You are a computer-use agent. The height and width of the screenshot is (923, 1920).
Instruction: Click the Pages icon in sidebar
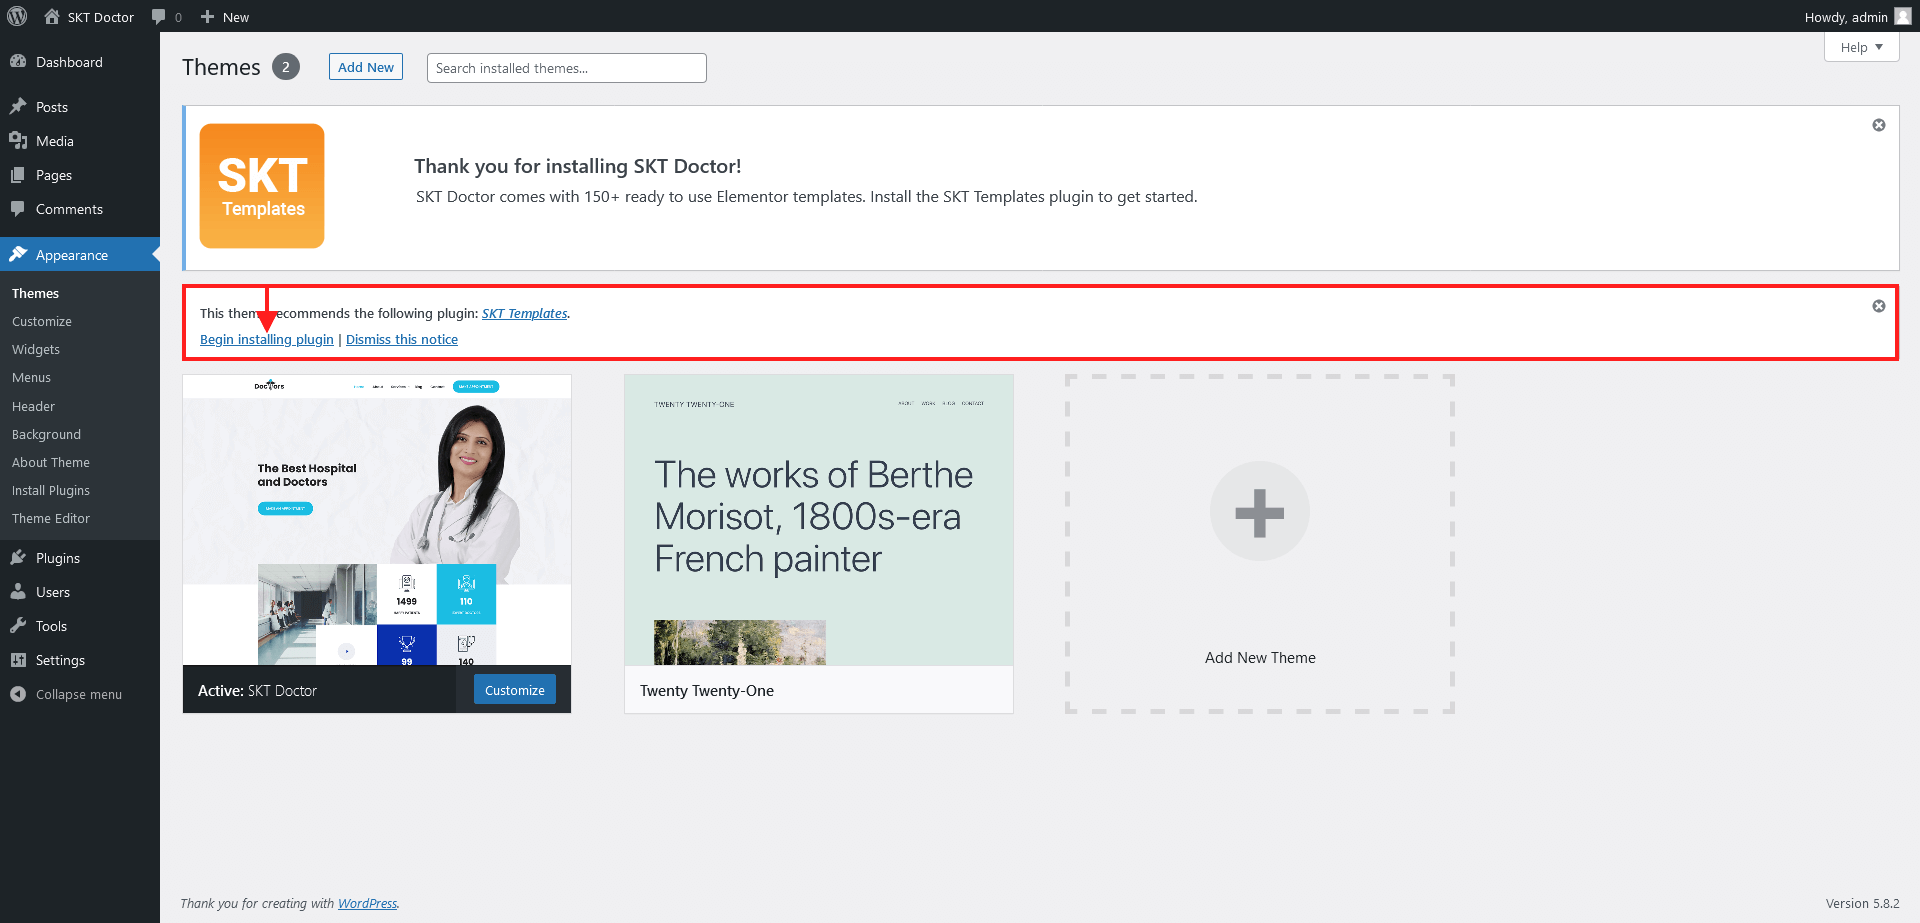(x=18, y=174)
